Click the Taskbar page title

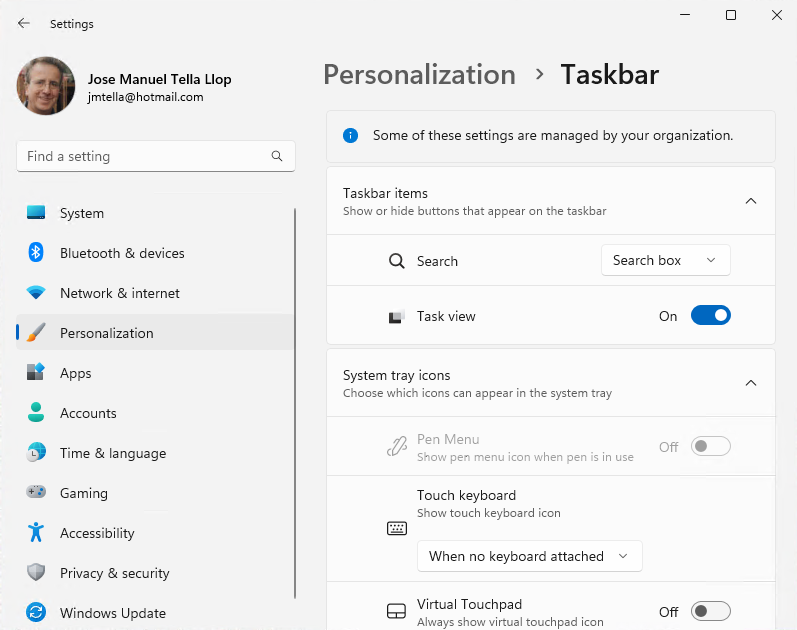609,75
